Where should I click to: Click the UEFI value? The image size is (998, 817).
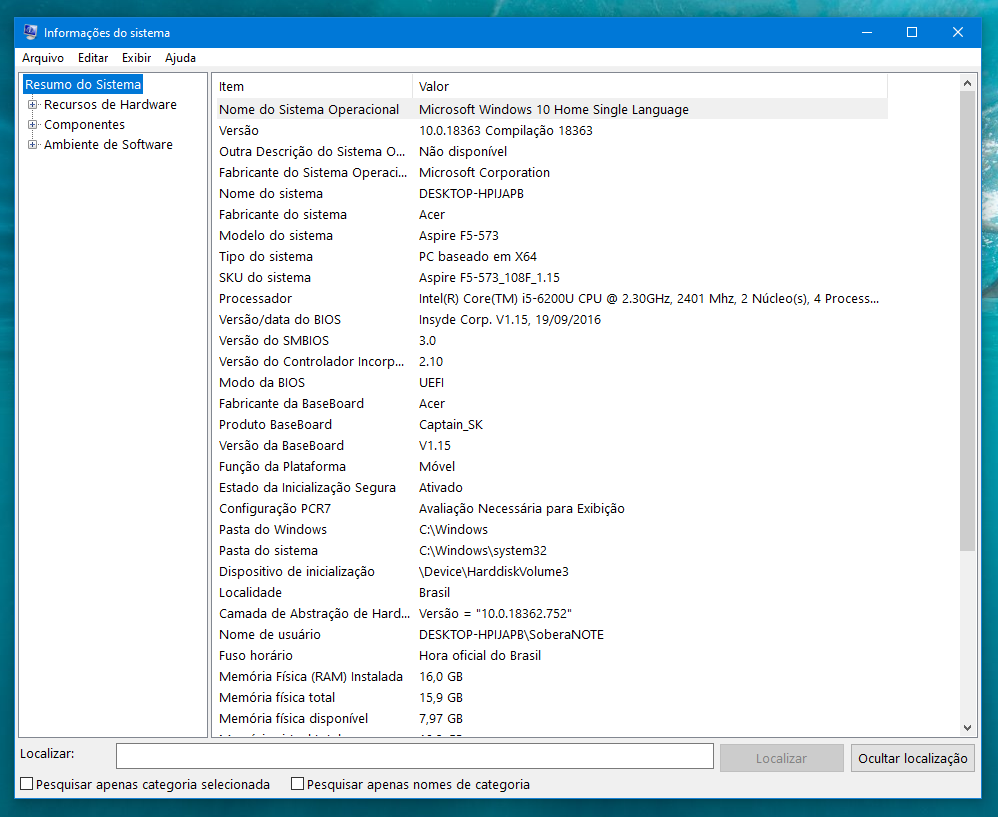[432, 382]
